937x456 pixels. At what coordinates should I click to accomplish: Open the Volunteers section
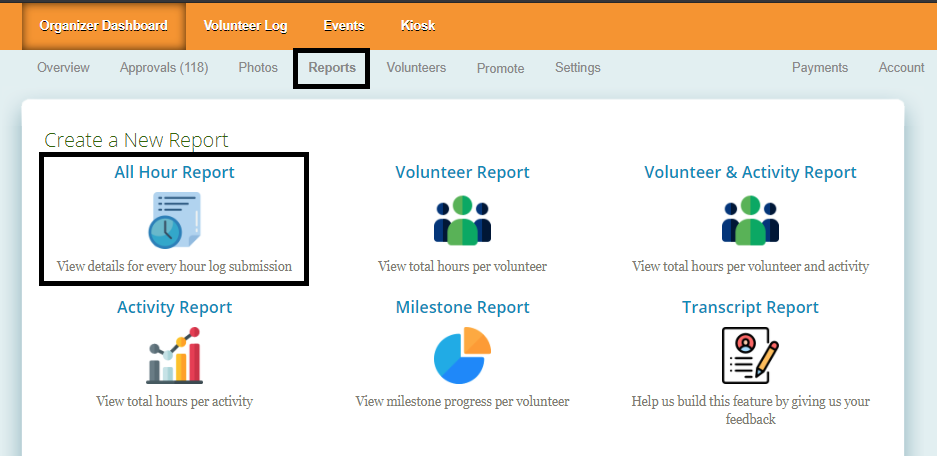[416, 68]
